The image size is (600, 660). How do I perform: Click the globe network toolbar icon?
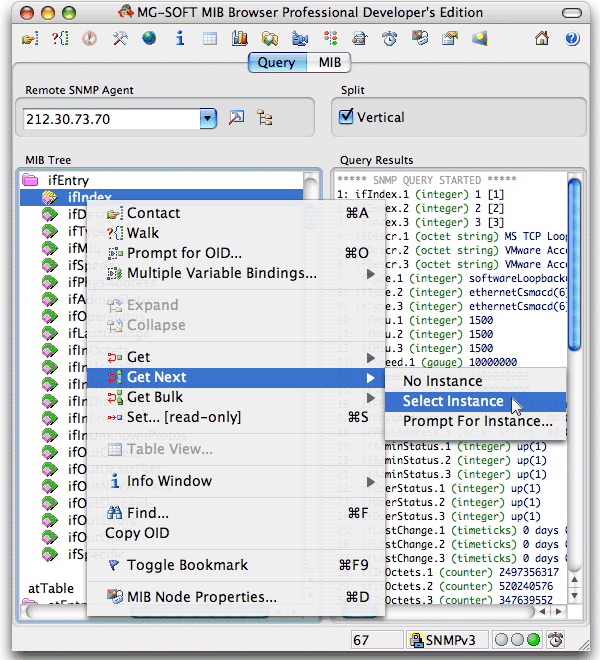(x=149, y=38)
